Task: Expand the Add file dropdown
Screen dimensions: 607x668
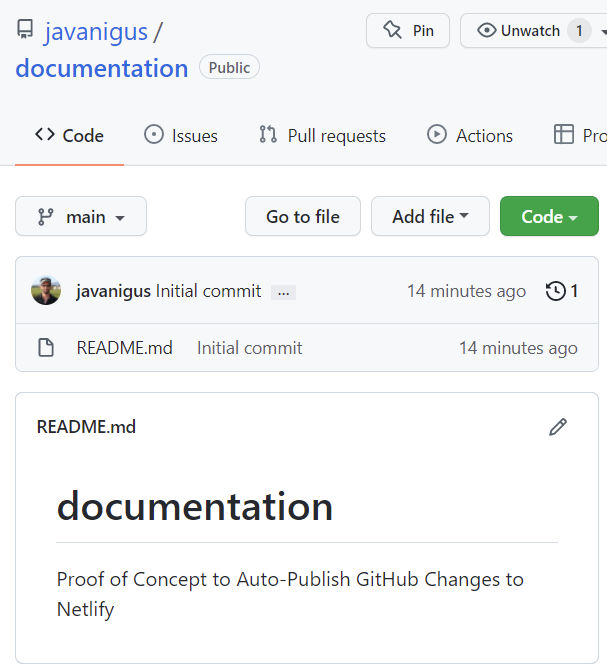Action: click(430, 216)
